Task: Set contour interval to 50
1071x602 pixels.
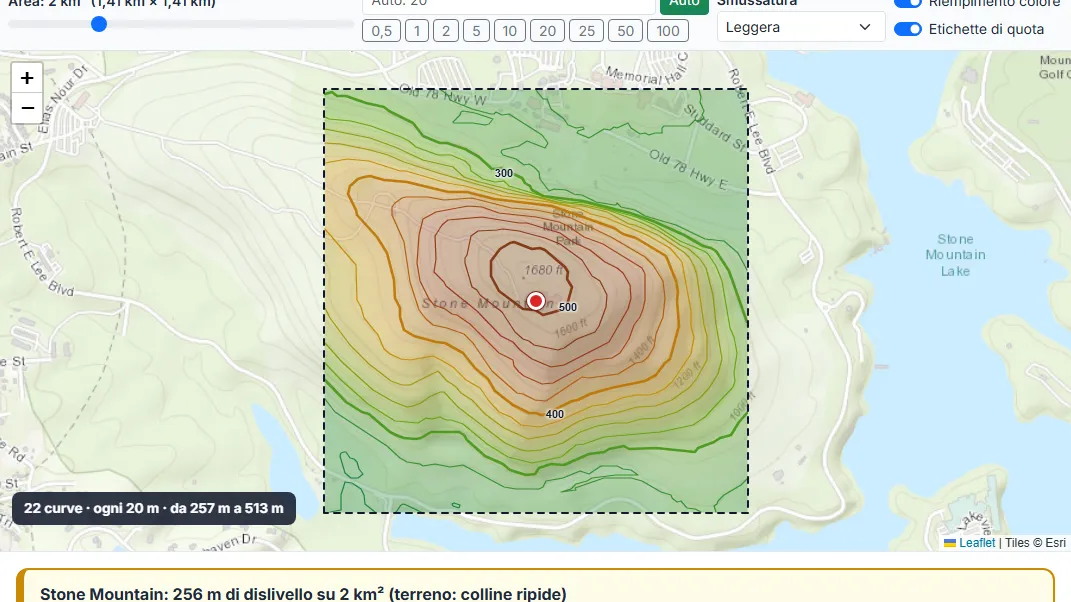Action: [x=626, y=31]
